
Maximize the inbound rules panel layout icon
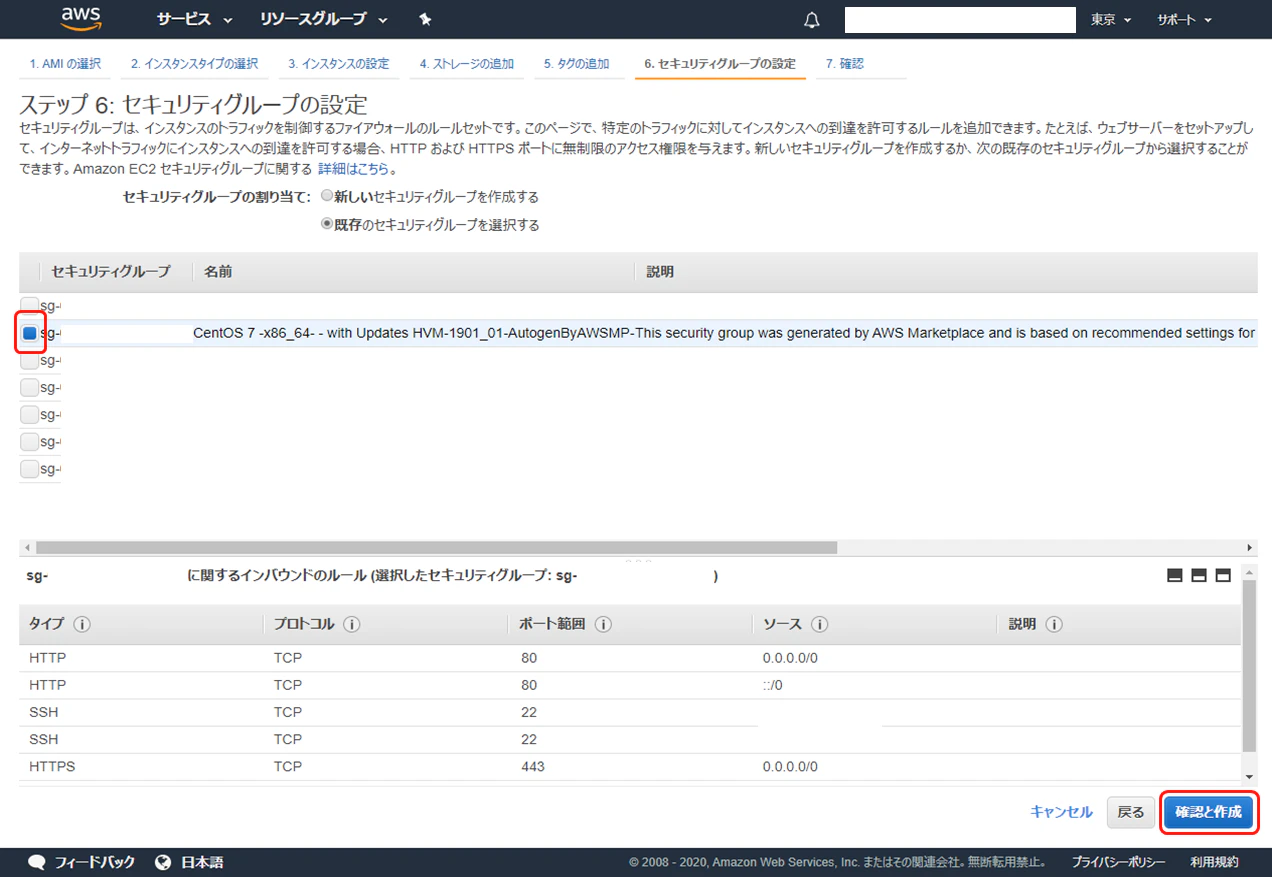[1223, 576]
